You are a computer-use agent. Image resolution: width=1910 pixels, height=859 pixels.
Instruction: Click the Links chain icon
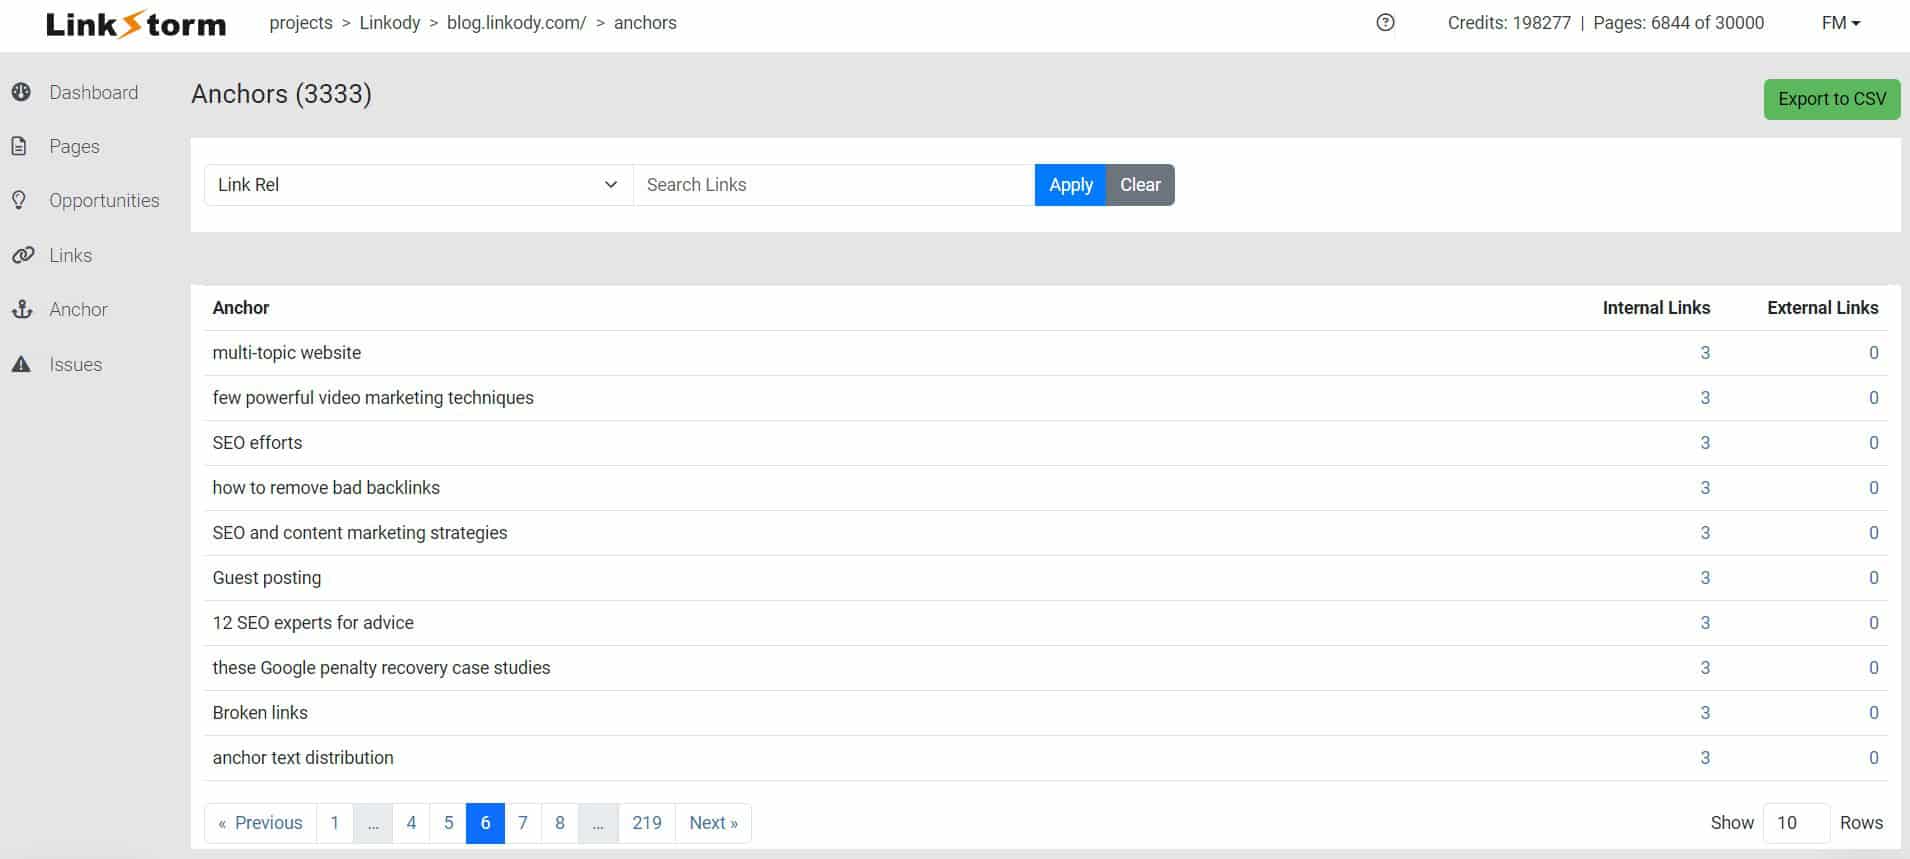point(22,255)
